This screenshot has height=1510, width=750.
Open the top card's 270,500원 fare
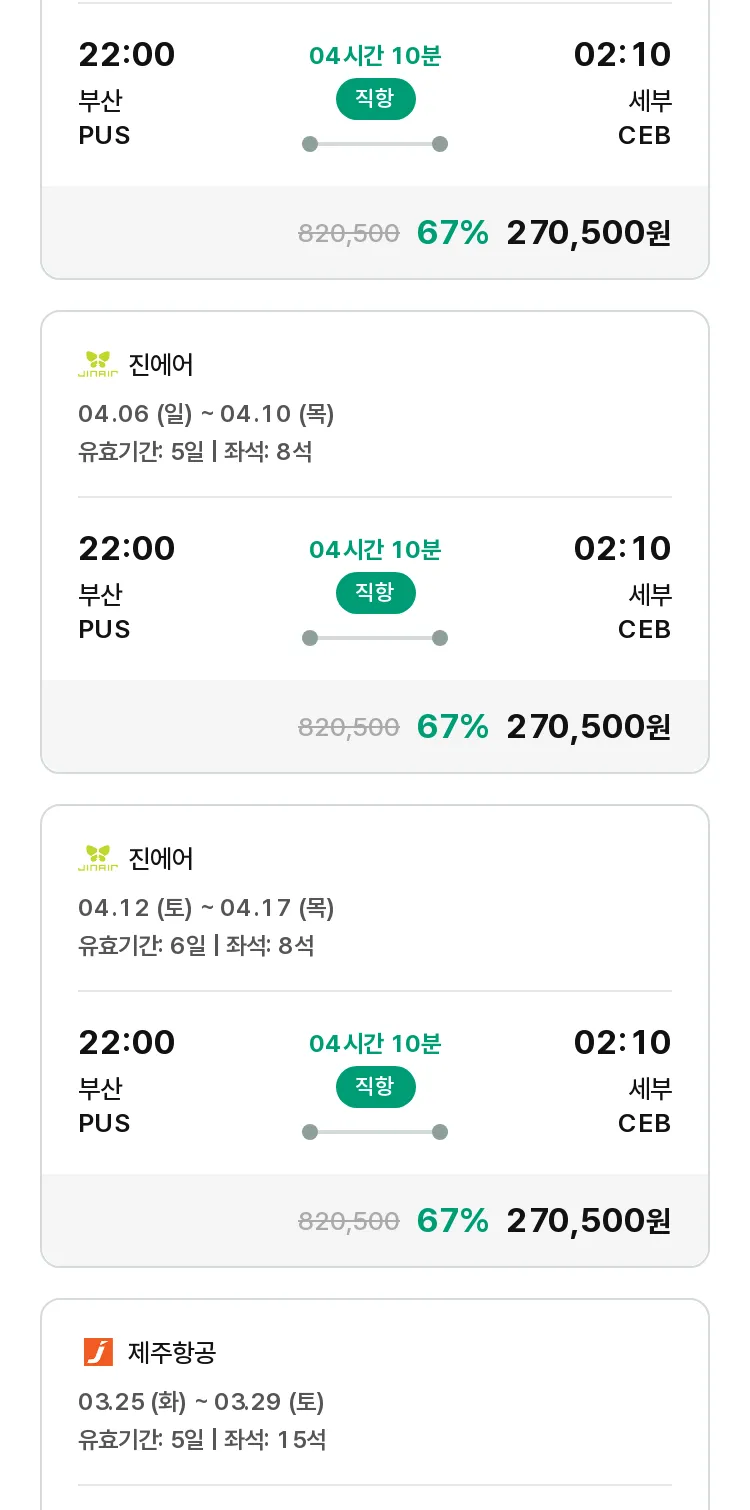[x=588, y=232]
